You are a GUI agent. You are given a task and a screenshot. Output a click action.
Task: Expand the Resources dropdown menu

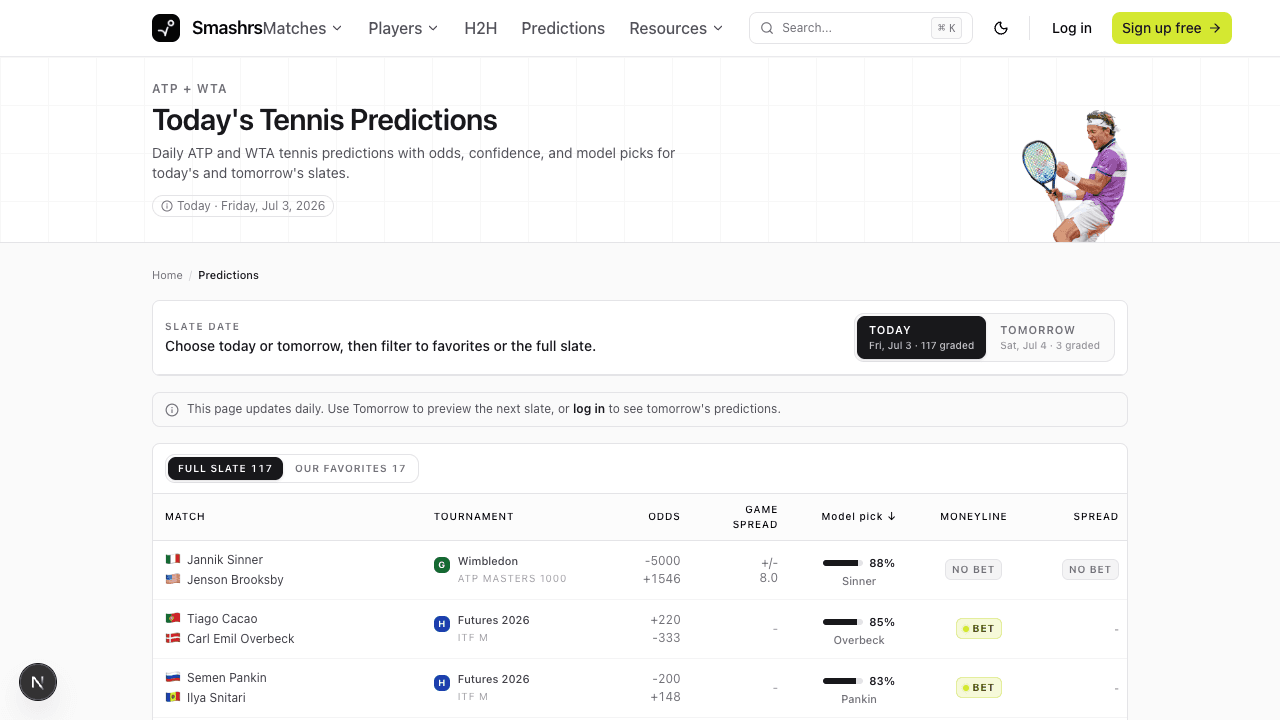click(677, 28)
